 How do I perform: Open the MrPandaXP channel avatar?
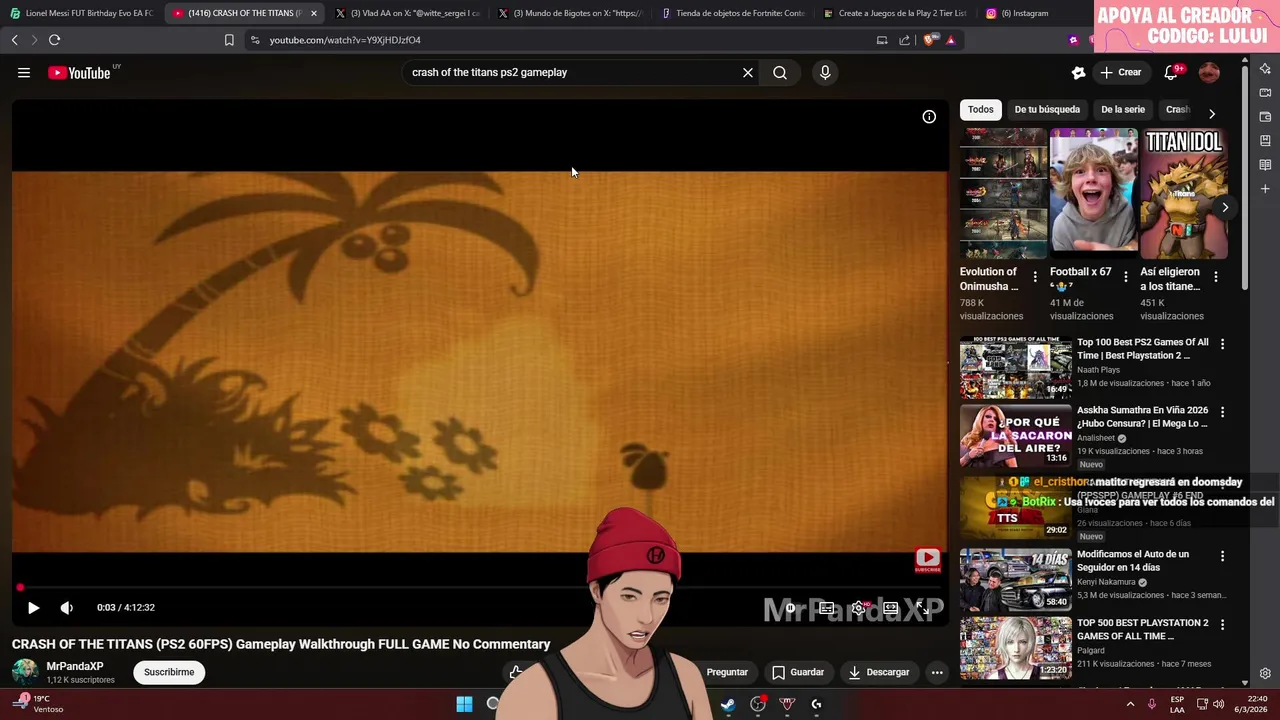(25, 672)
